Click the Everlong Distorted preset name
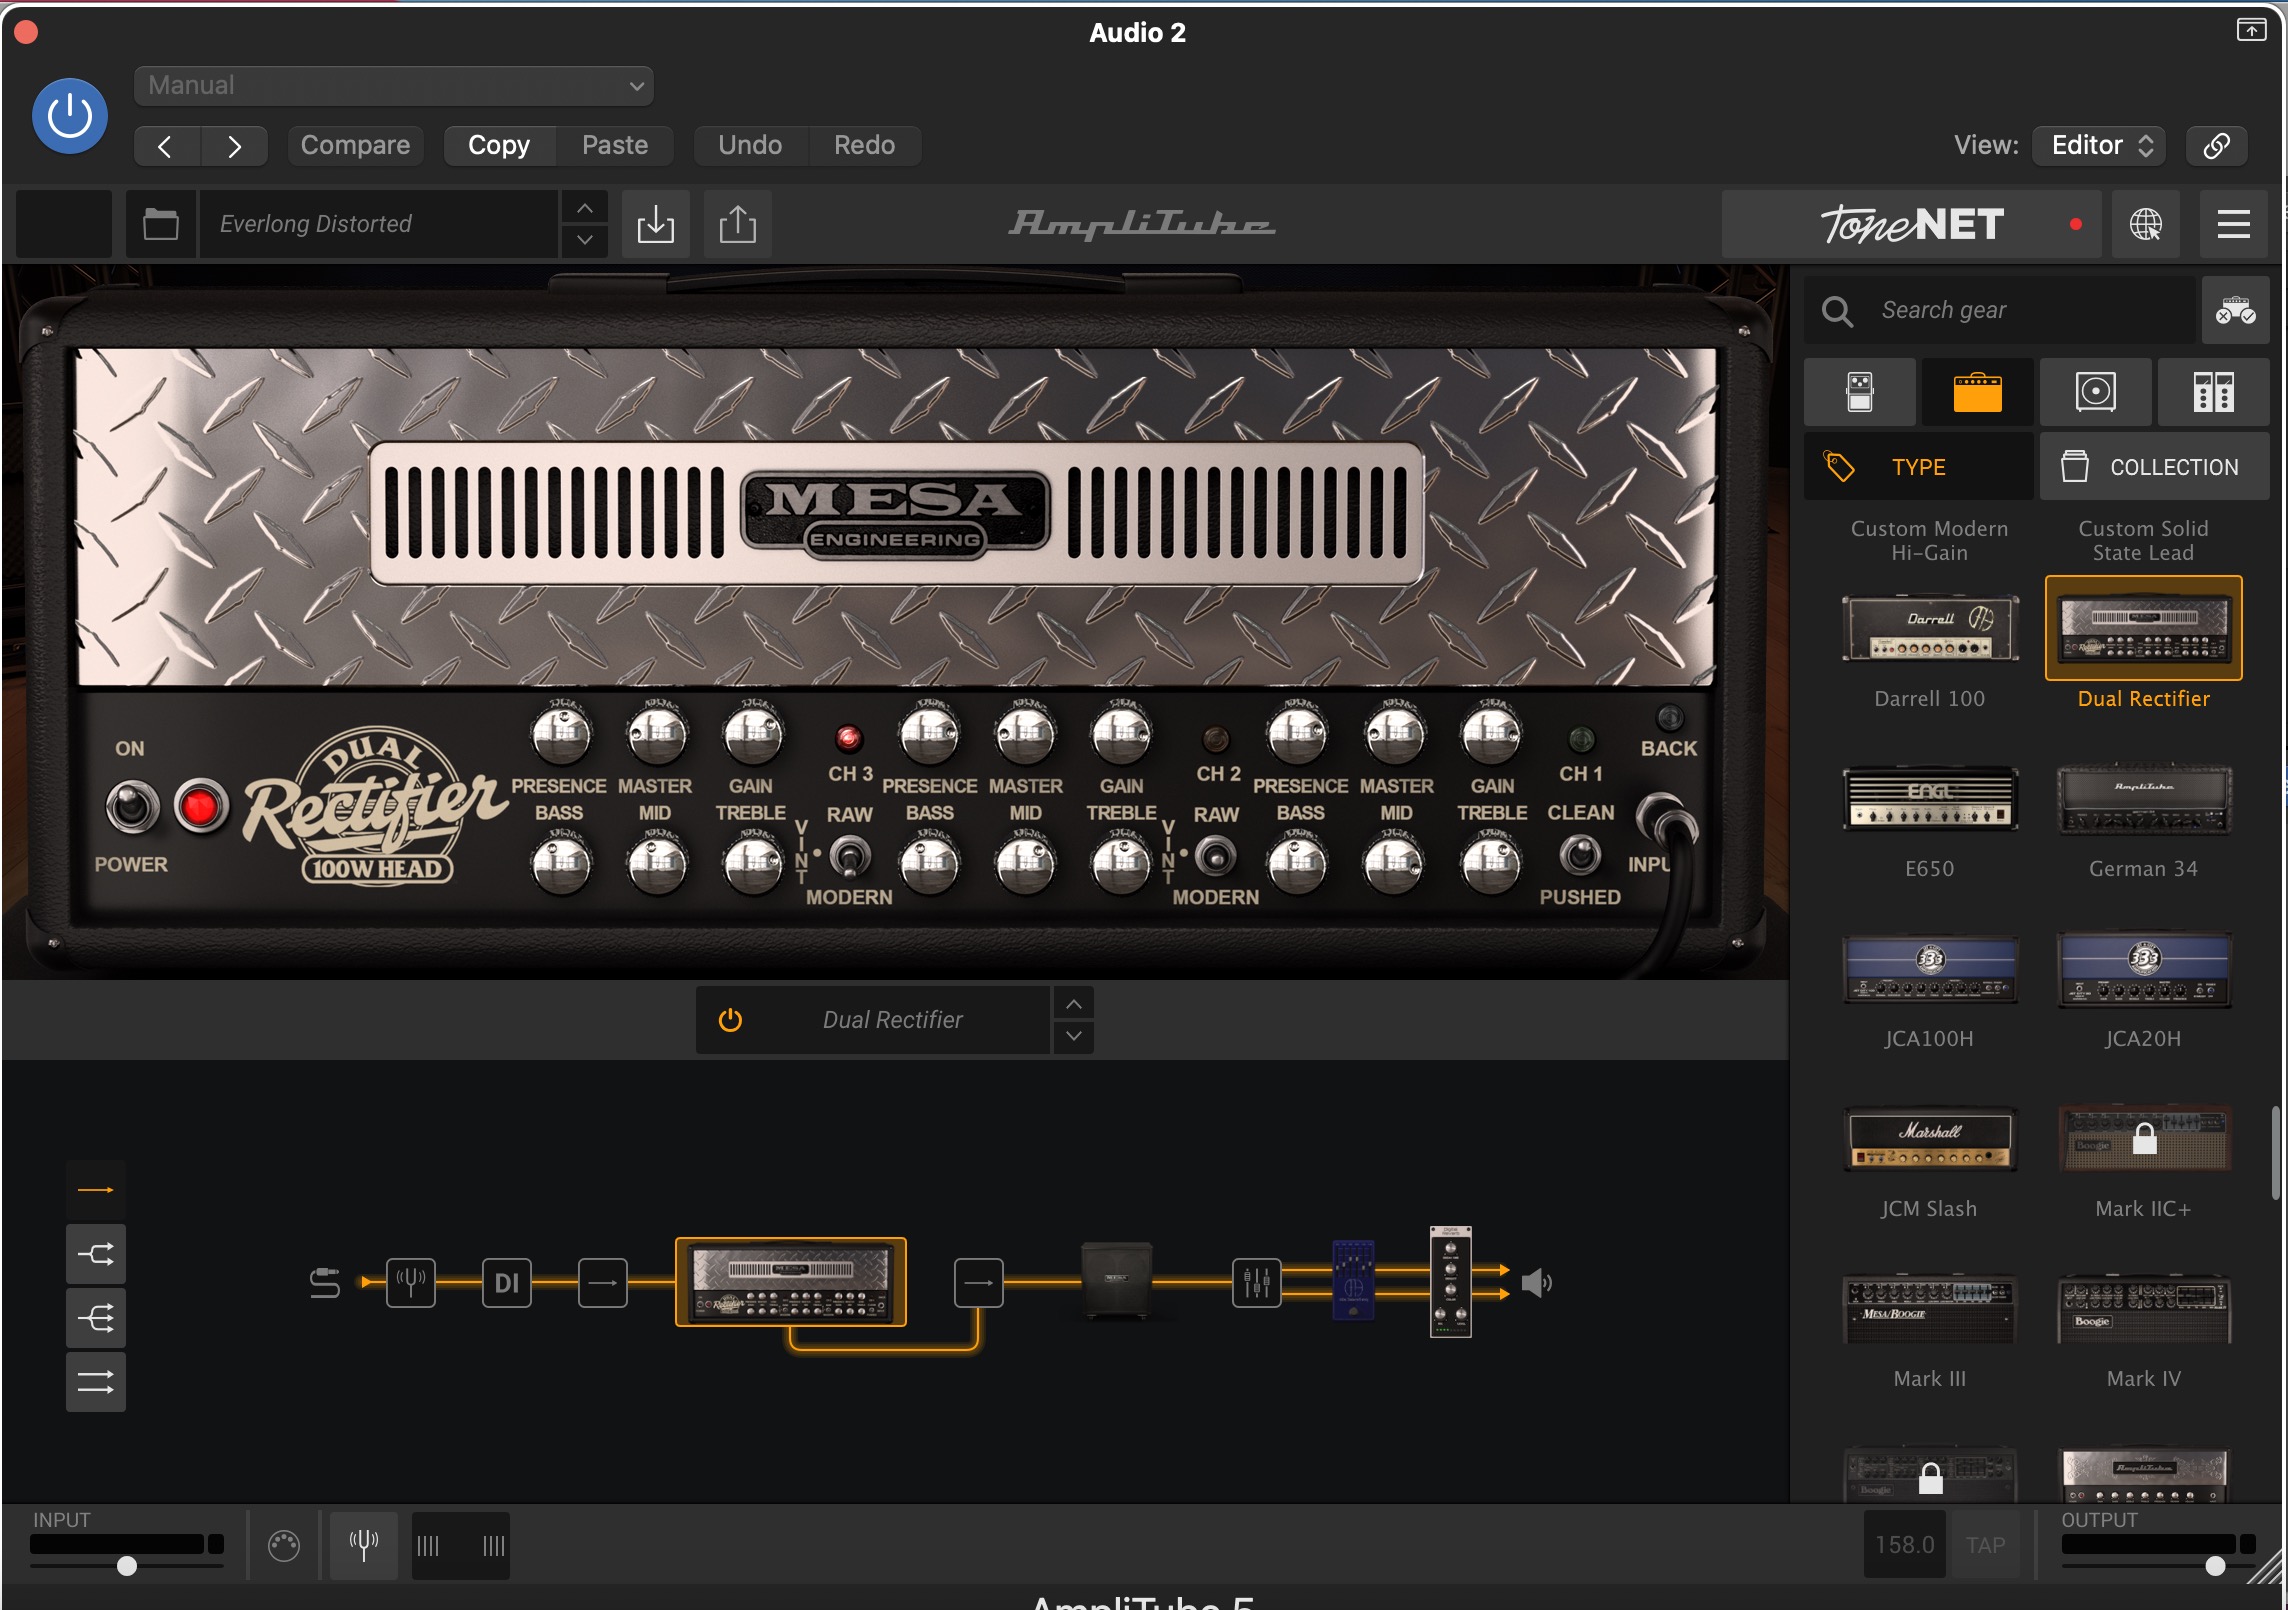This screenshot has width=2288, height=1610. (x=378, y=224)
